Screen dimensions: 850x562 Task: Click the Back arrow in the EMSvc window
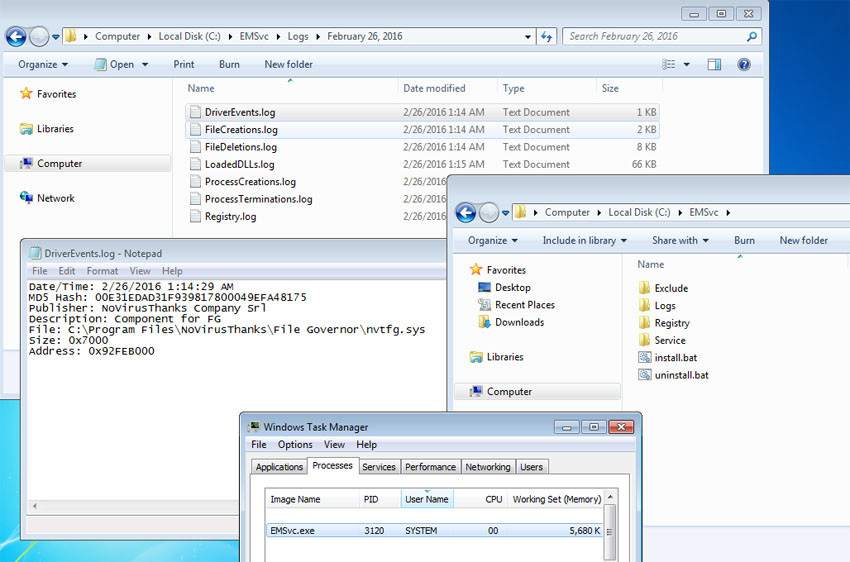click(x=466, y=212)
